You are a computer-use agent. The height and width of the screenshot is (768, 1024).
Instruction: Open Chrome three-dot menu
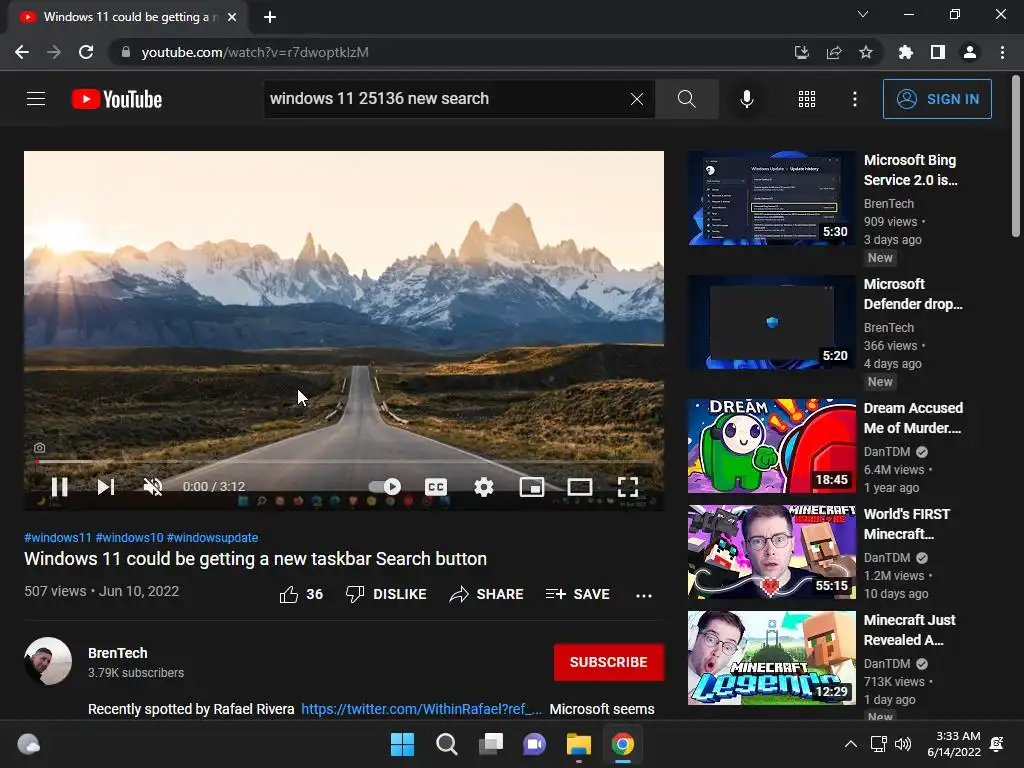click(1002, 52)
